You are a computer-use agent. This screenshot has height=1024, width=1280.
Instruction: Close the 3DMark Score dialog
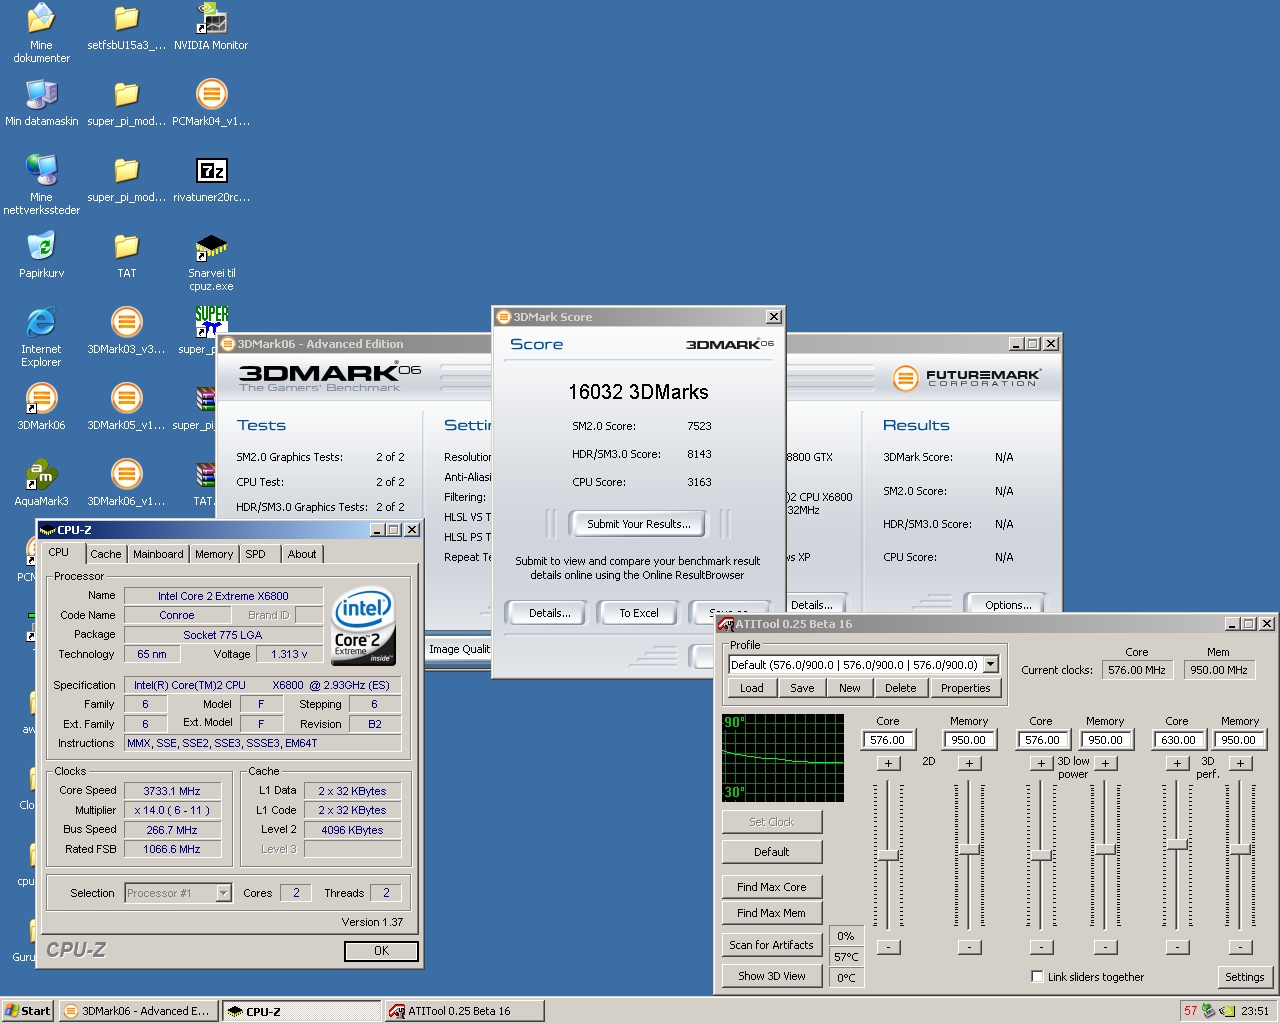(x=773, y=317)
